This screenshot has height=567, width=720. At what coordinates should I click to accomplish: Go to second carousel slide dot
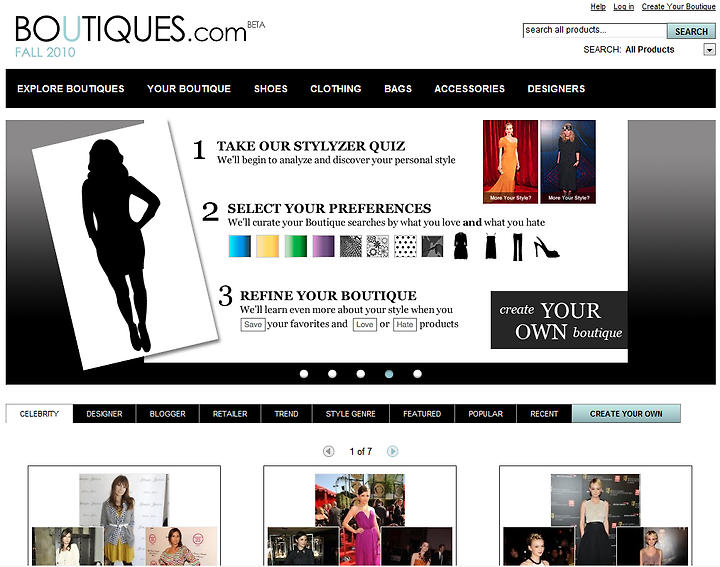[332, 374]
